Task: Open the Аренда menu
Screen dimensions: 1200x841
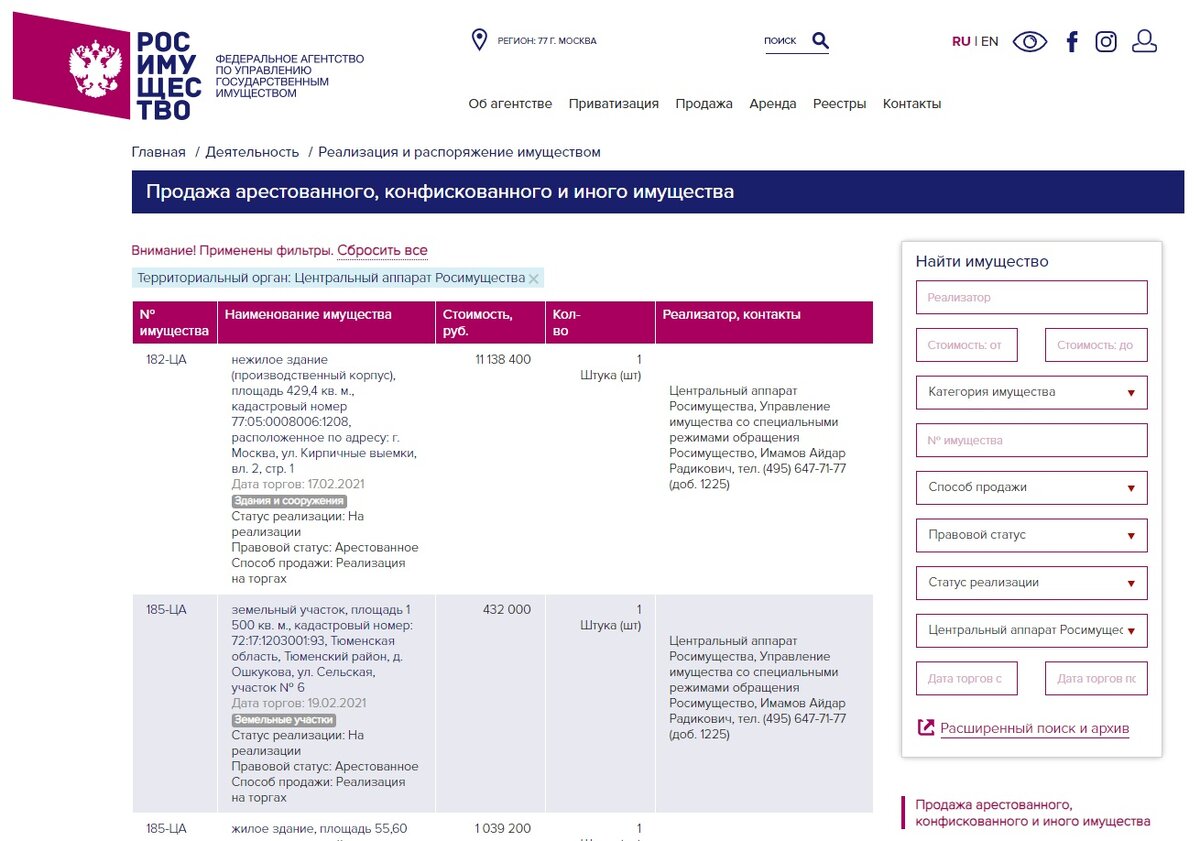Action: pos(773,104)
